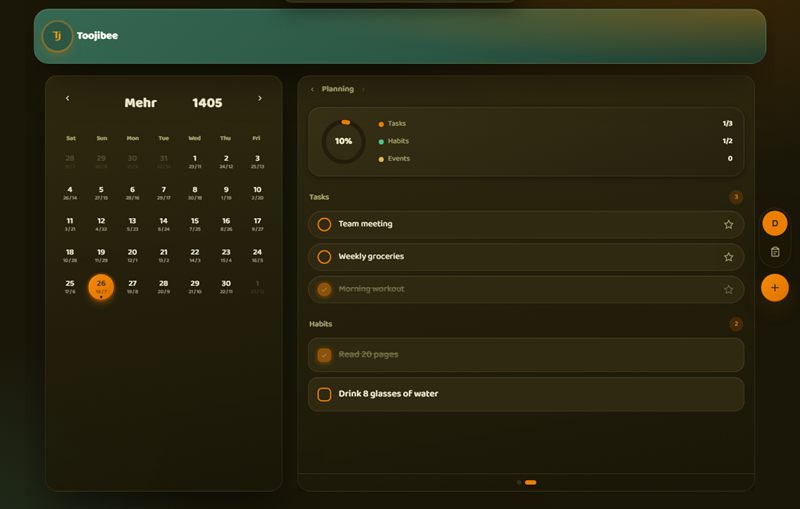The height and width of the screenshot is (509, 800).
Task: Select day 22 in the calendar
Action: click(194, 256)
